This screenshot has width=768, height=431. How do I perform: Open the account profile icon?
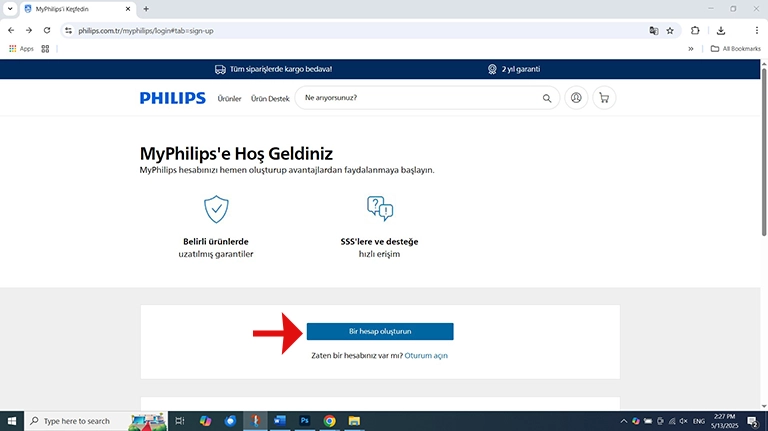576,98
